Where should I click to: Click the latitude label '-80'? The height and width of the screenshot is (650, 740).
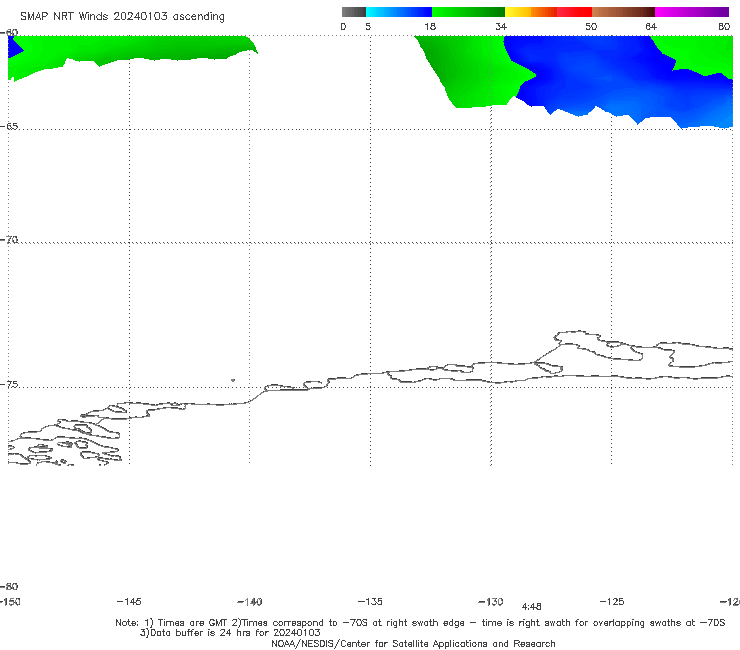[x=9, y=586]
